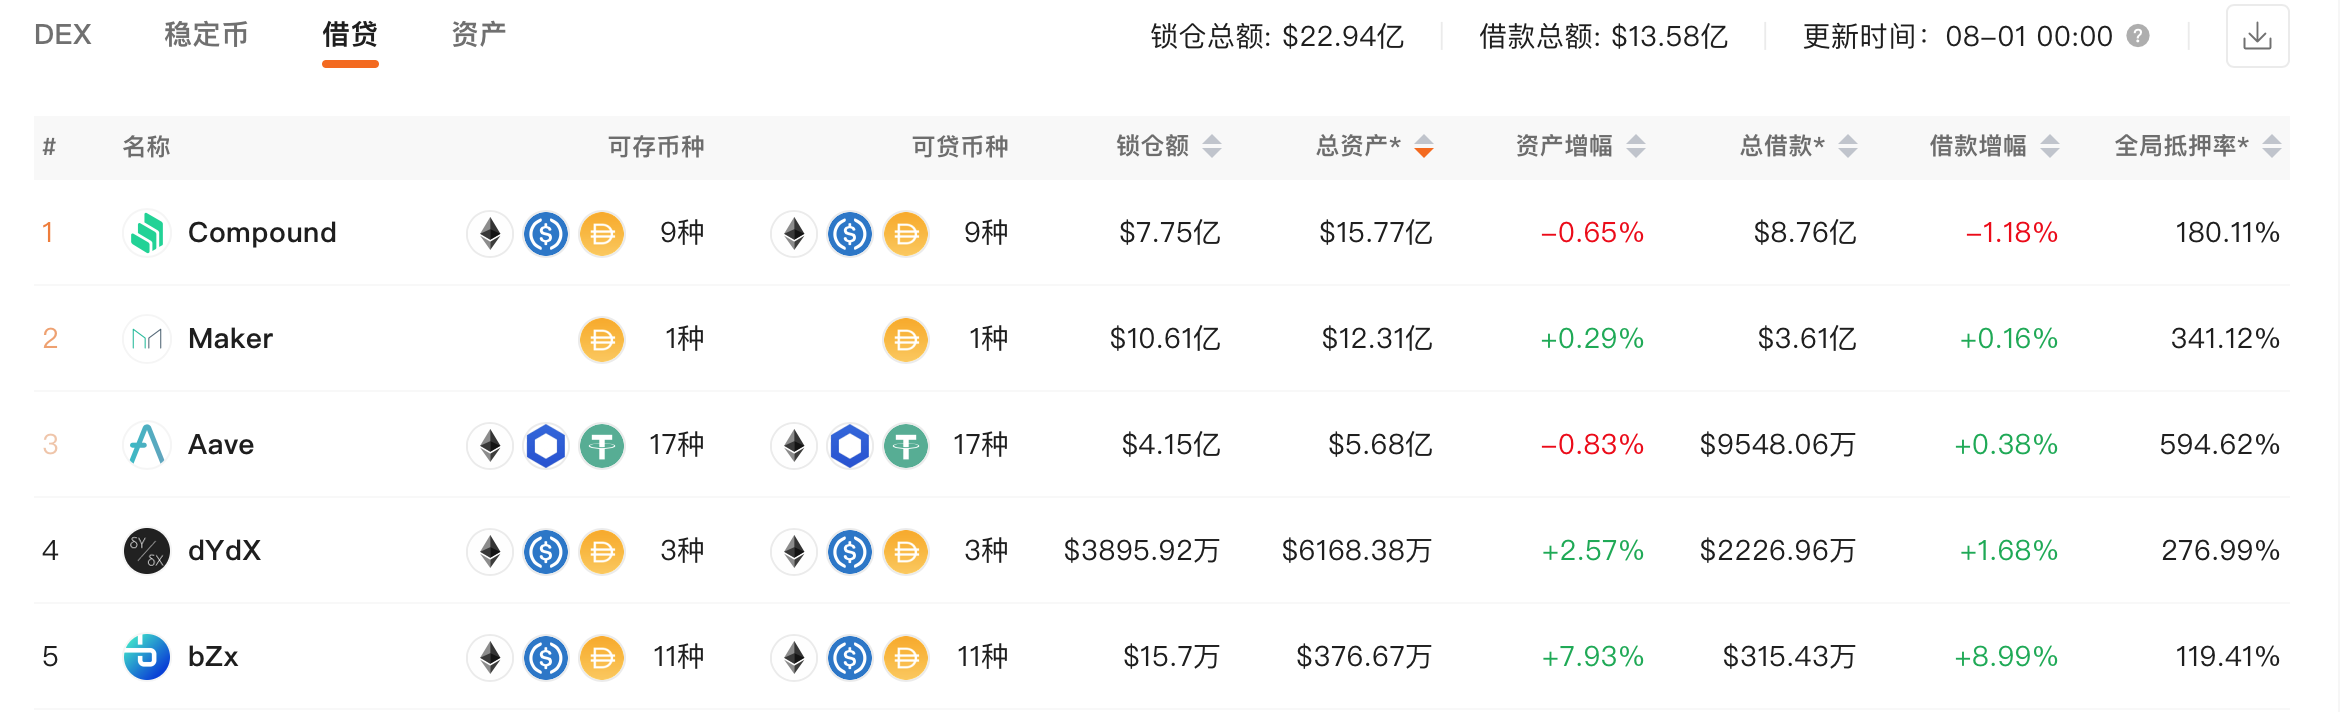
Task: Click the ETH token icon in Compound's 可存币种
Action: (x=489, y=232)
